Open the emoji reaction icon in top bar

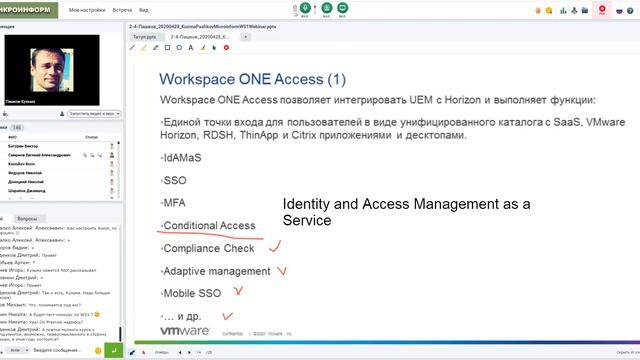(549, 11)
